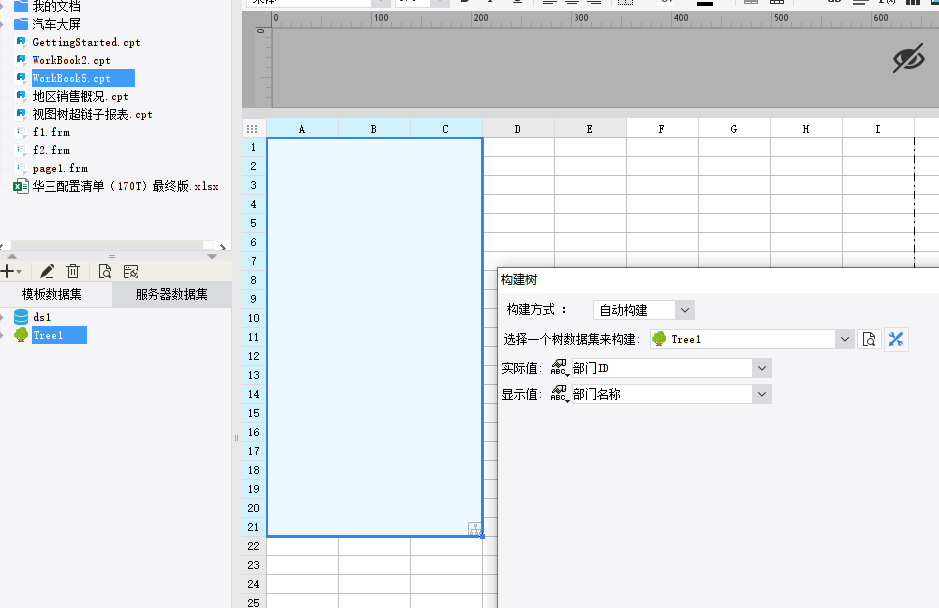Screen dimensions: 939x608
Task: Open WorkBook2.cpt in the file tree
Action: coord(71,60)
